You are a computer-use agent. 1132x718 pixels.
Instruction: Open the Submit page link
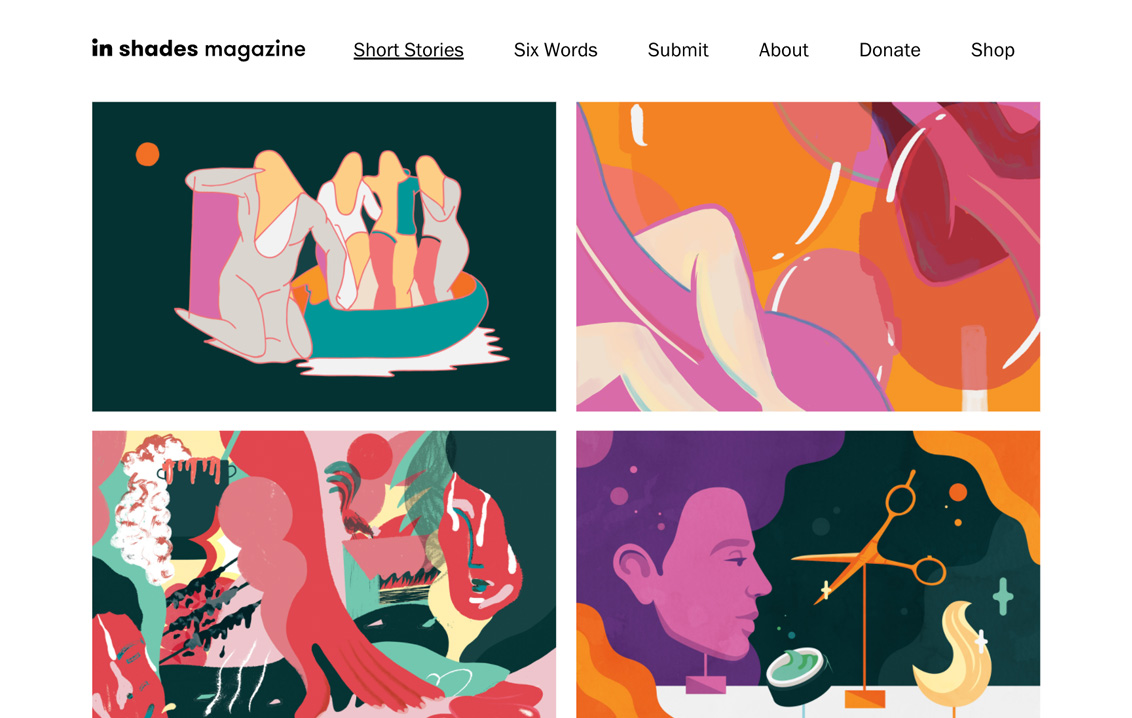678,50
